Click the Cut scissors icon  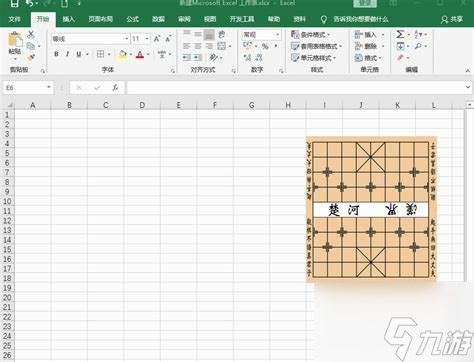point(31,34)
